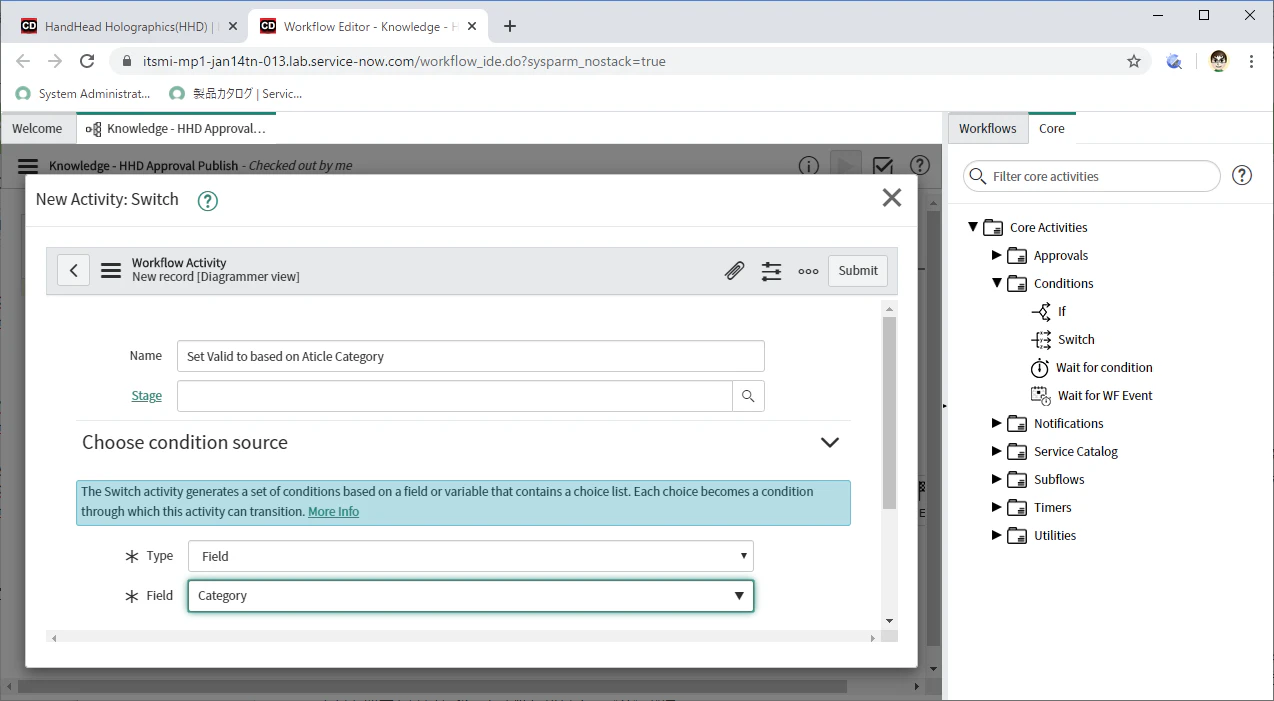Open the Type dropdown showing Field

[x=470, y=556]
